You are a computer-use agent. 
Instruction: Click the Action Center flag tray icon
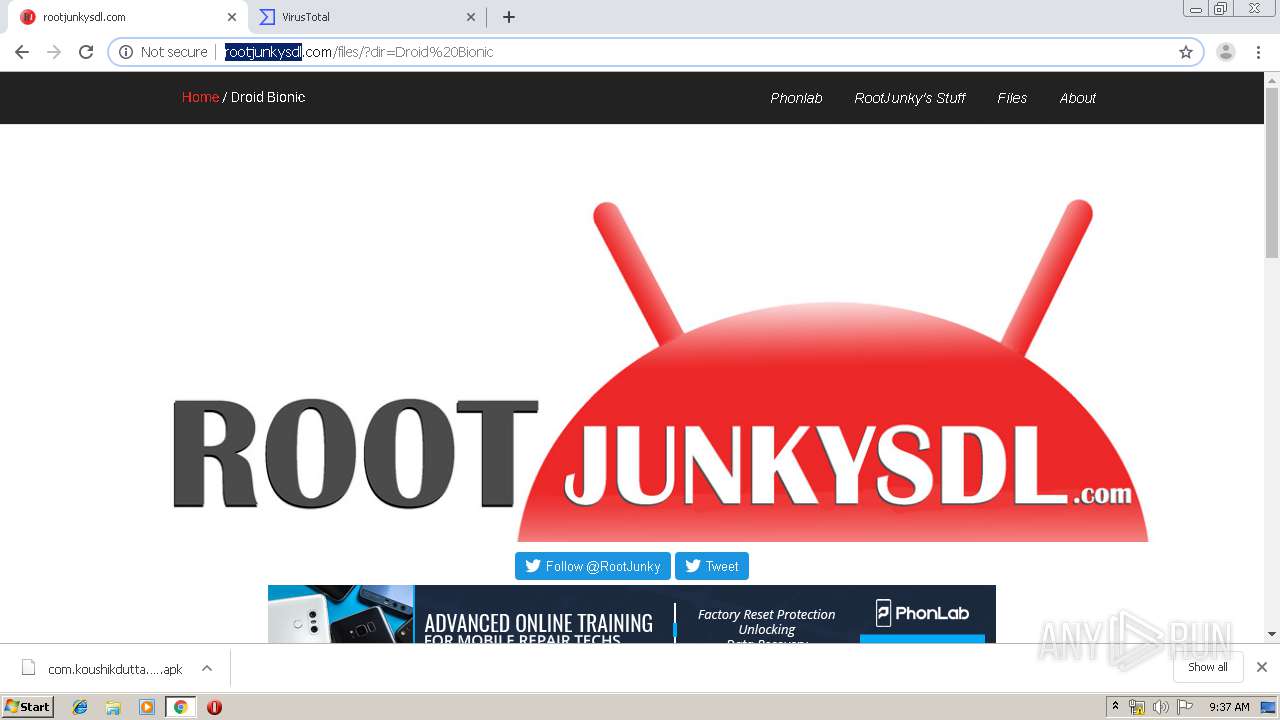1185,707
